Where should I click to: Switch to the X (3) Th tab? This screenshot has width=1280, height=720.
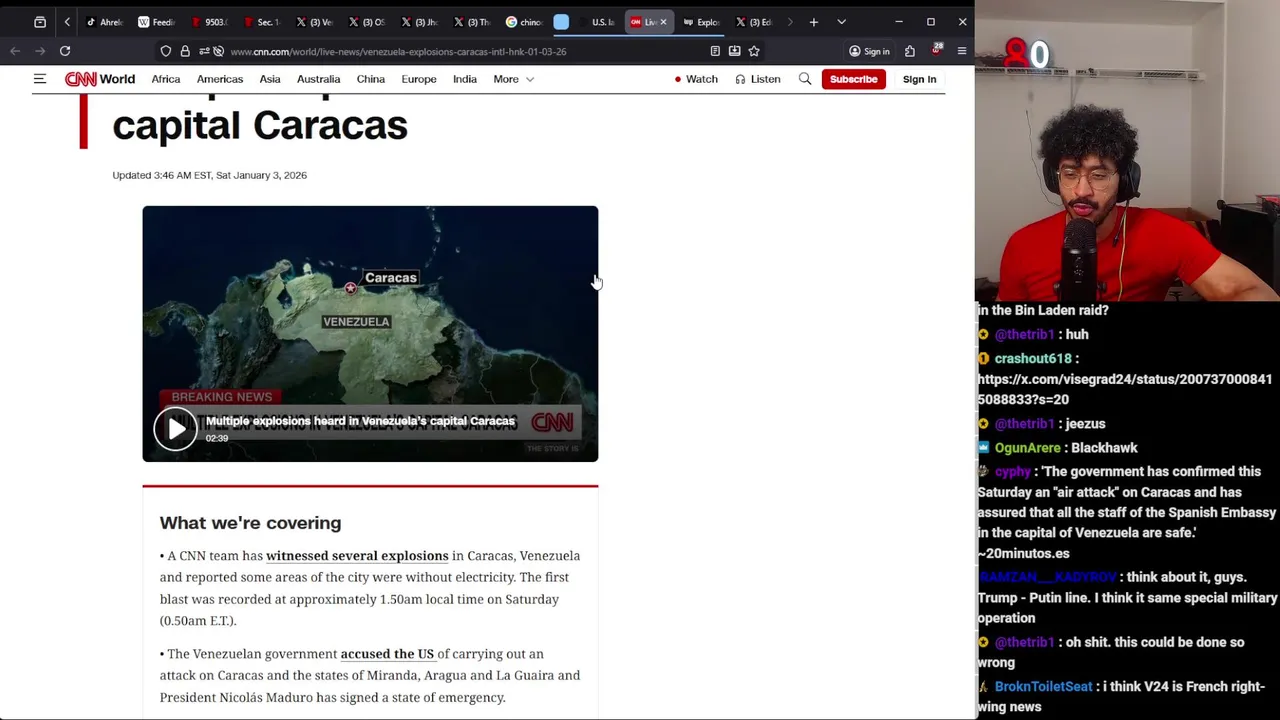point(472,22)
